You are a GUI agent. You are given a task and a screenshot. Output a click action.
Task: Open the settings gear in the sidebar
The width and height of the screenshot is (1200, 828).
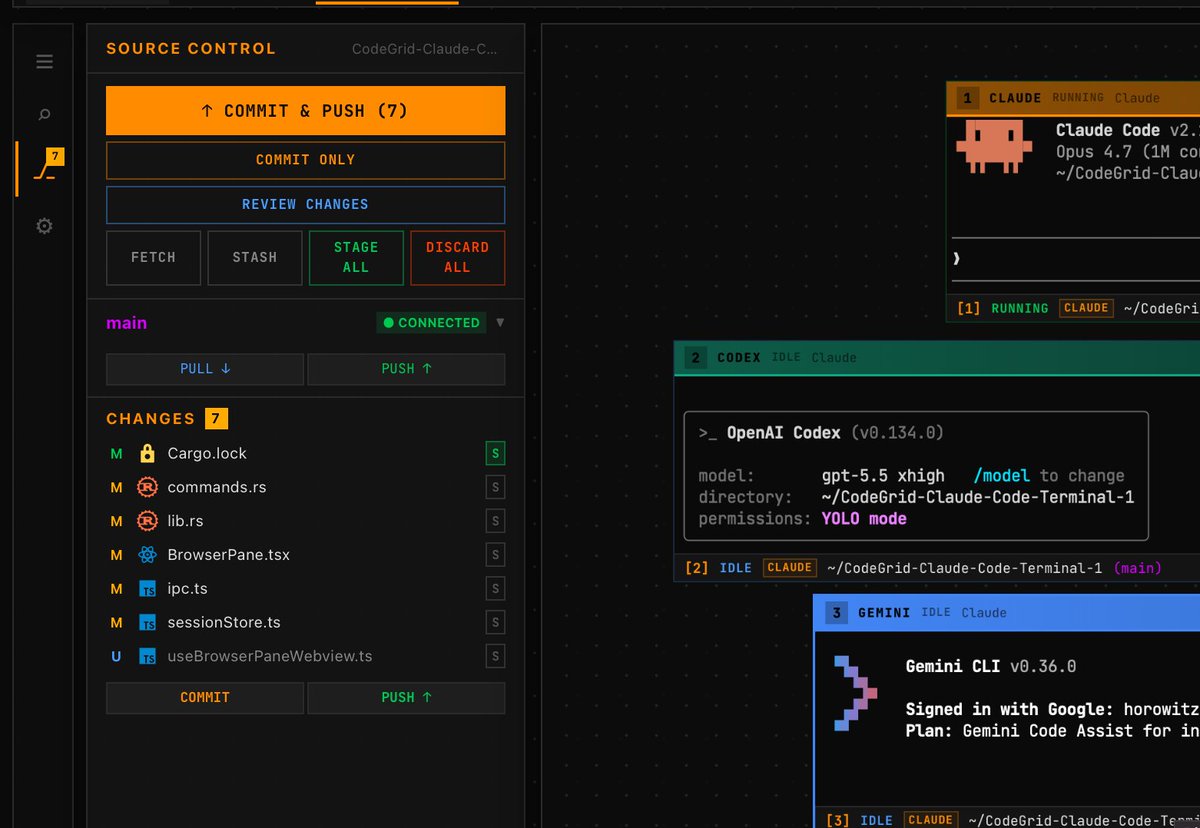(x=44, y=226)
